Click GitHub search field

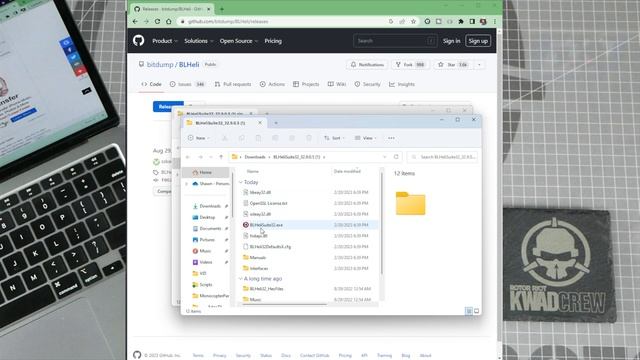tap(395, 41)
